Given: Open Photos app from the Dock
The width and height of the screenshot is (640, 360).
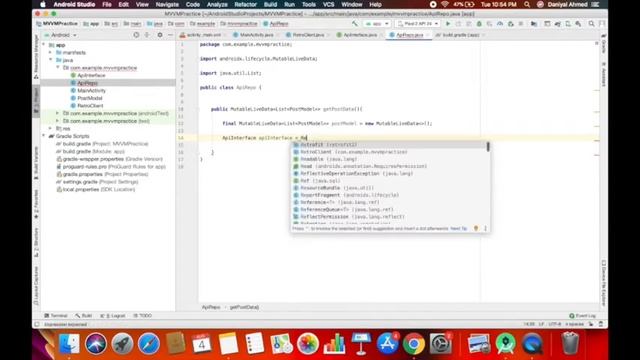Looking at the screenshot, I should [x=308, y=344].
